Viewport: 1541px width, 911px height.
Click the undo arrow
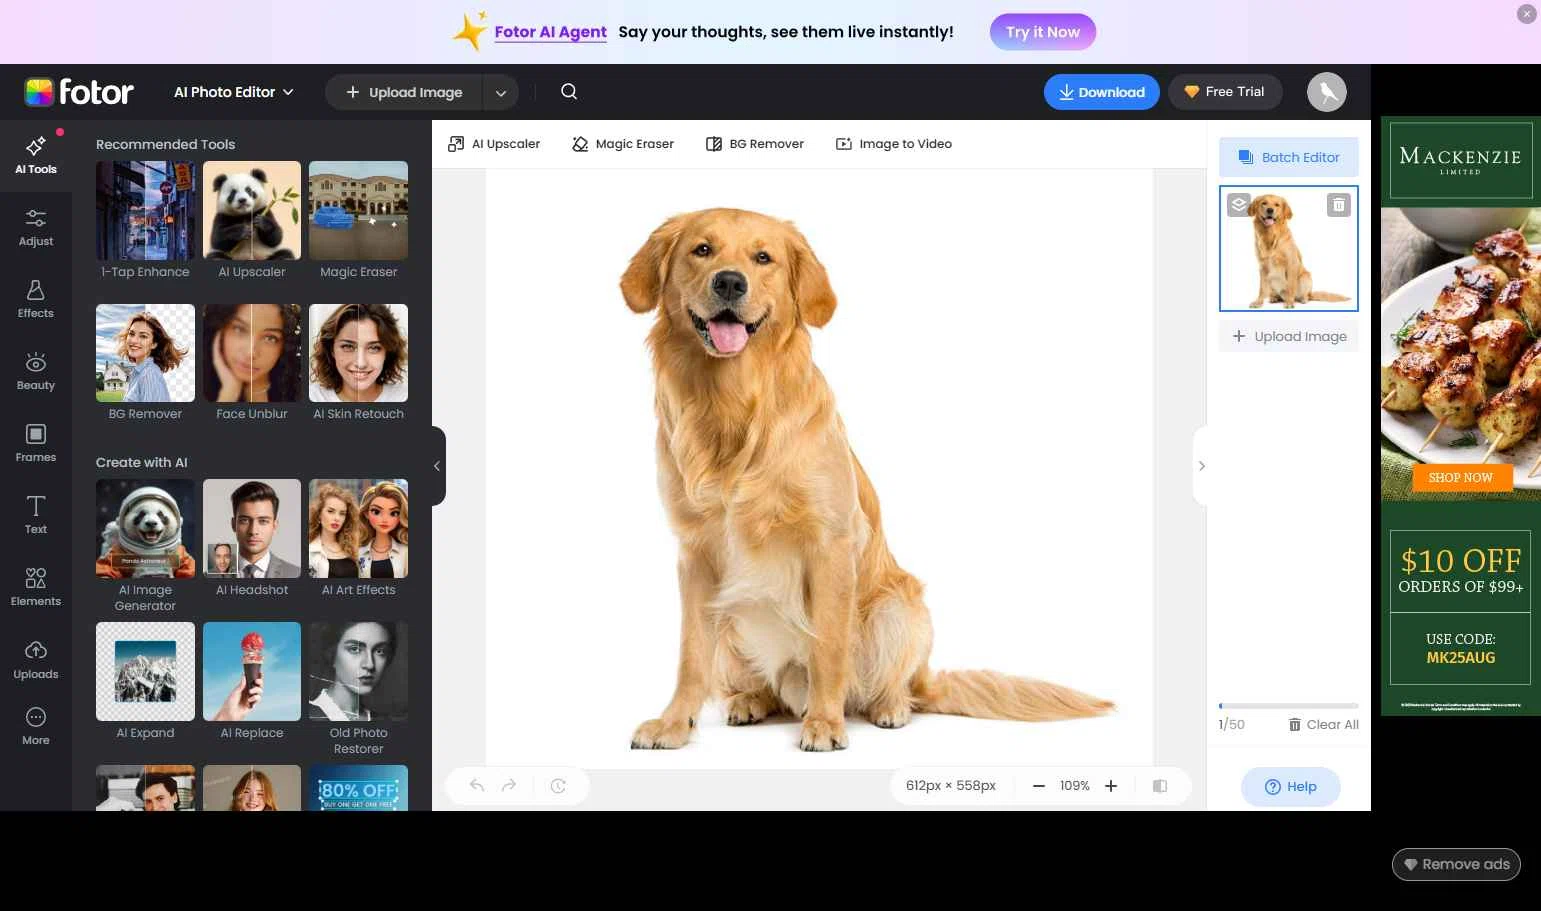(x=477, y=786)
